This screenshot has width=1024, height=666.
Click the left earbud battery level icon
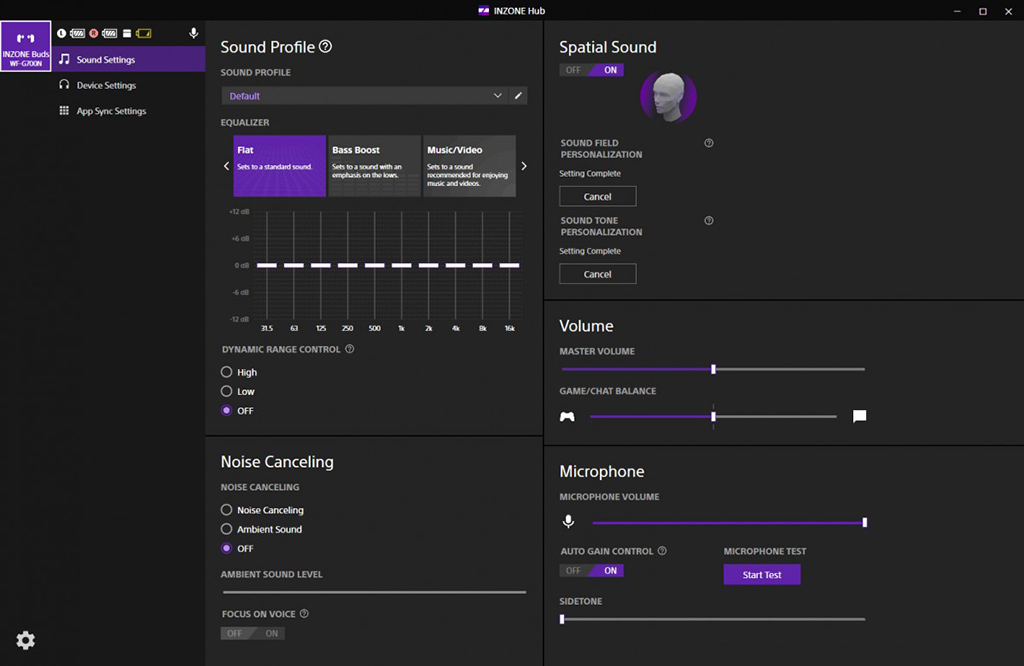coord(78,33)
